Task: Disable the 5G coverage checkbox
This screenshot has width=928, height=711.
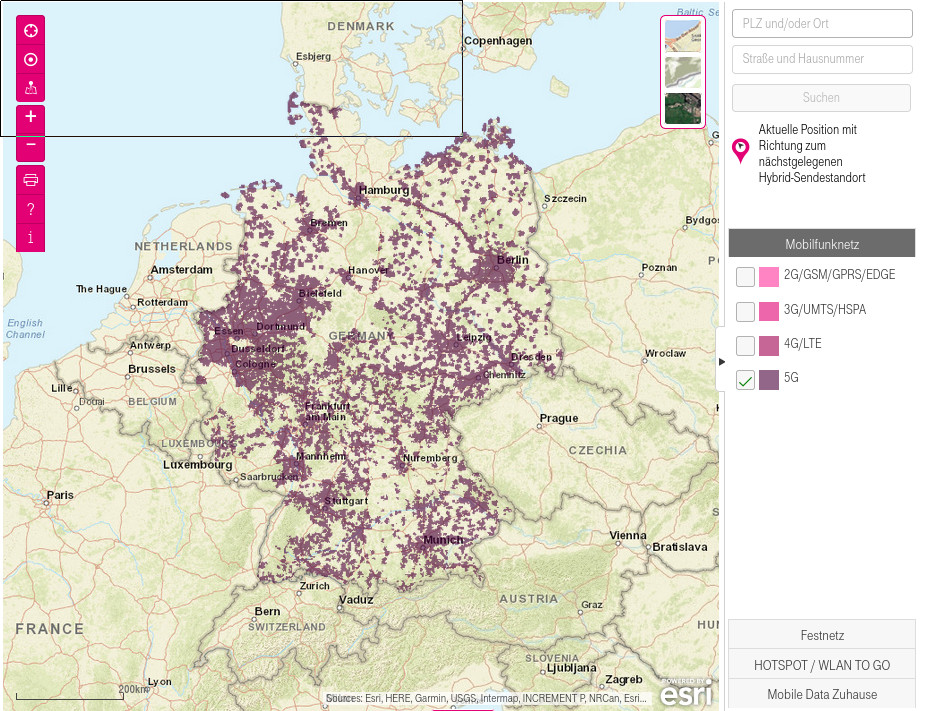Action: coord(745,379)
